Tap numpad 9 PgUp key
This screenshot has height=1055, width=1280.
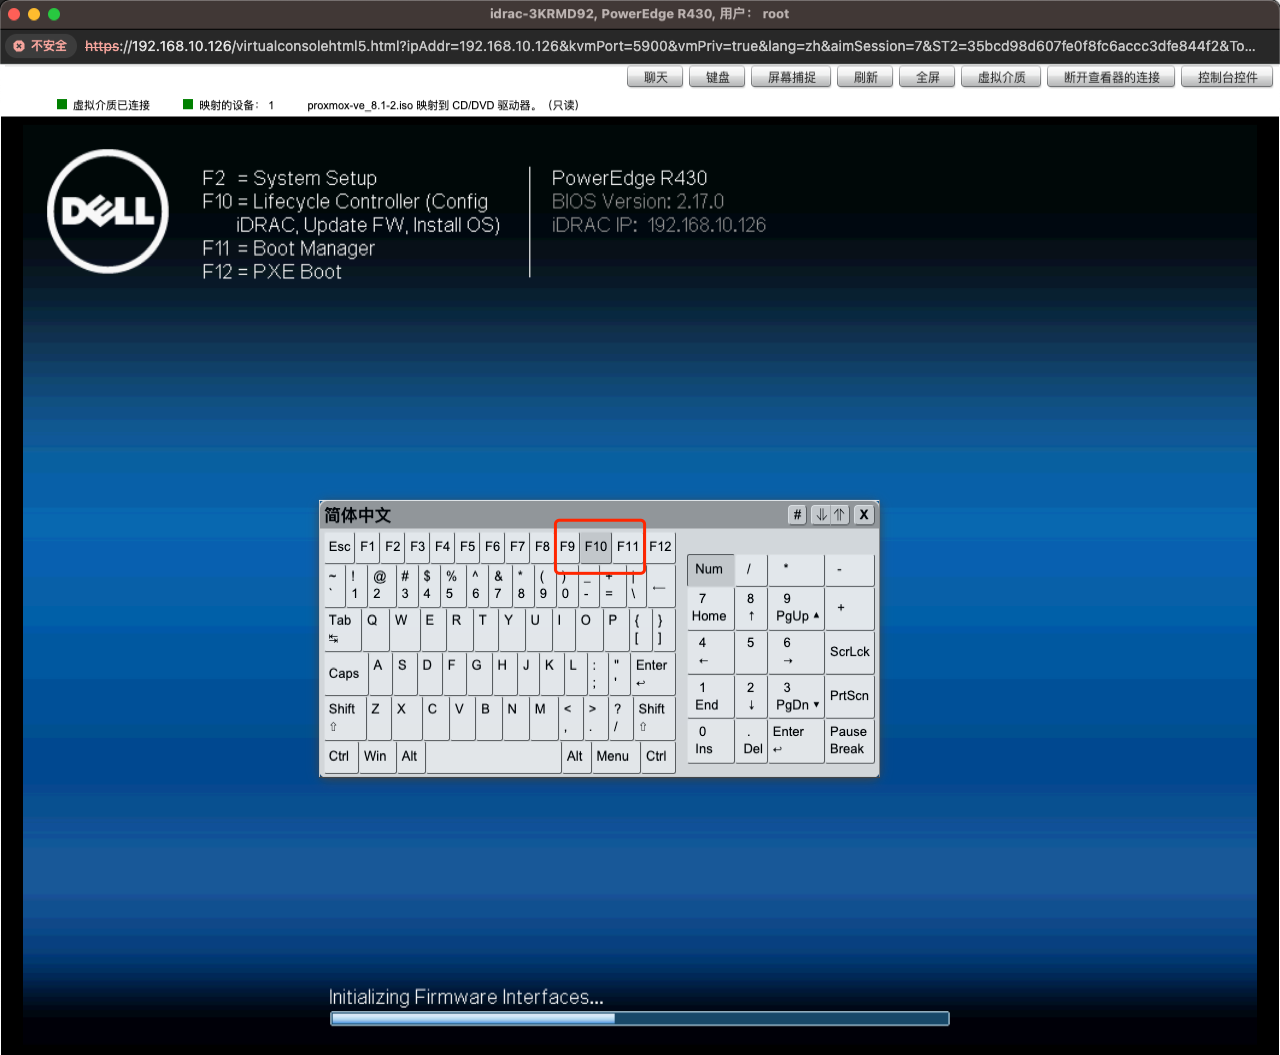click(795, 608)
